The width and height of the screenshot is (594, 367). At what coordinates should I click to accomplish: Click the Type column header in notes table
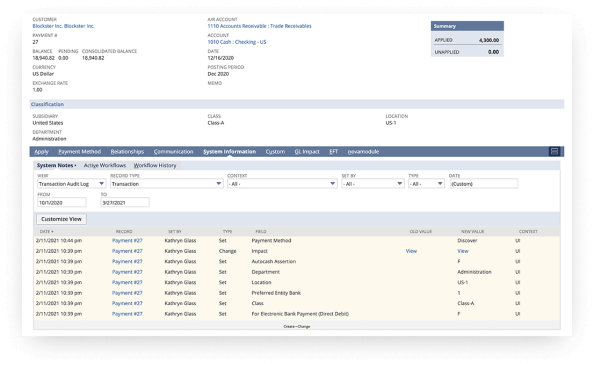pos(227,231)
